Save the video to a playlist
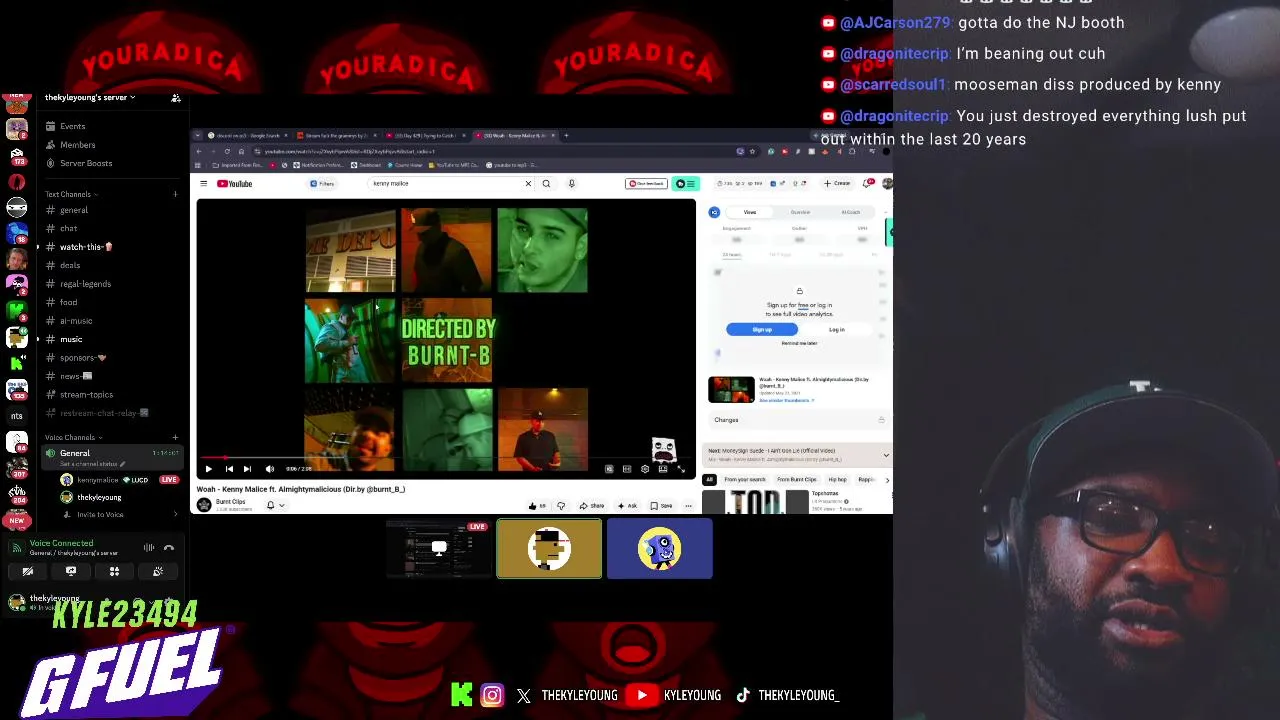Screen dimensions: 1280x720 [661, 506]
